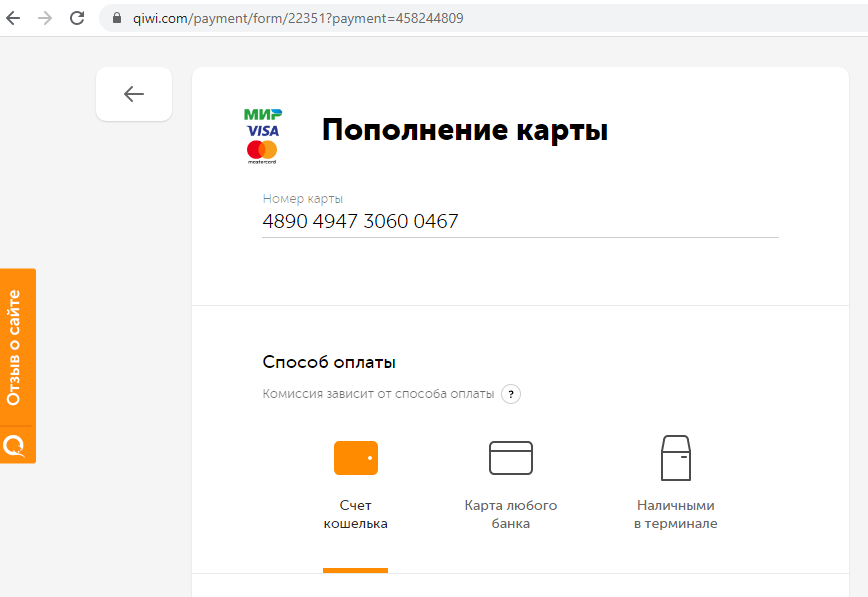868x597 pixels.
Task: Click the VISA logo
Action: pyautogui.click(x=262, y=131)
